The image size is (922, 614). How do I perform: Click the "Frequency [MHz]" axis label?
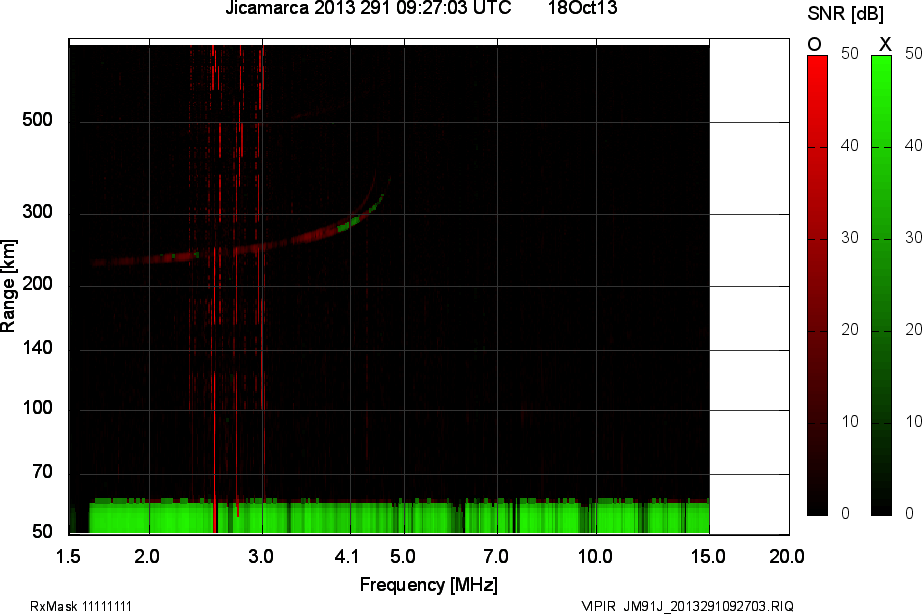[428, 584]
